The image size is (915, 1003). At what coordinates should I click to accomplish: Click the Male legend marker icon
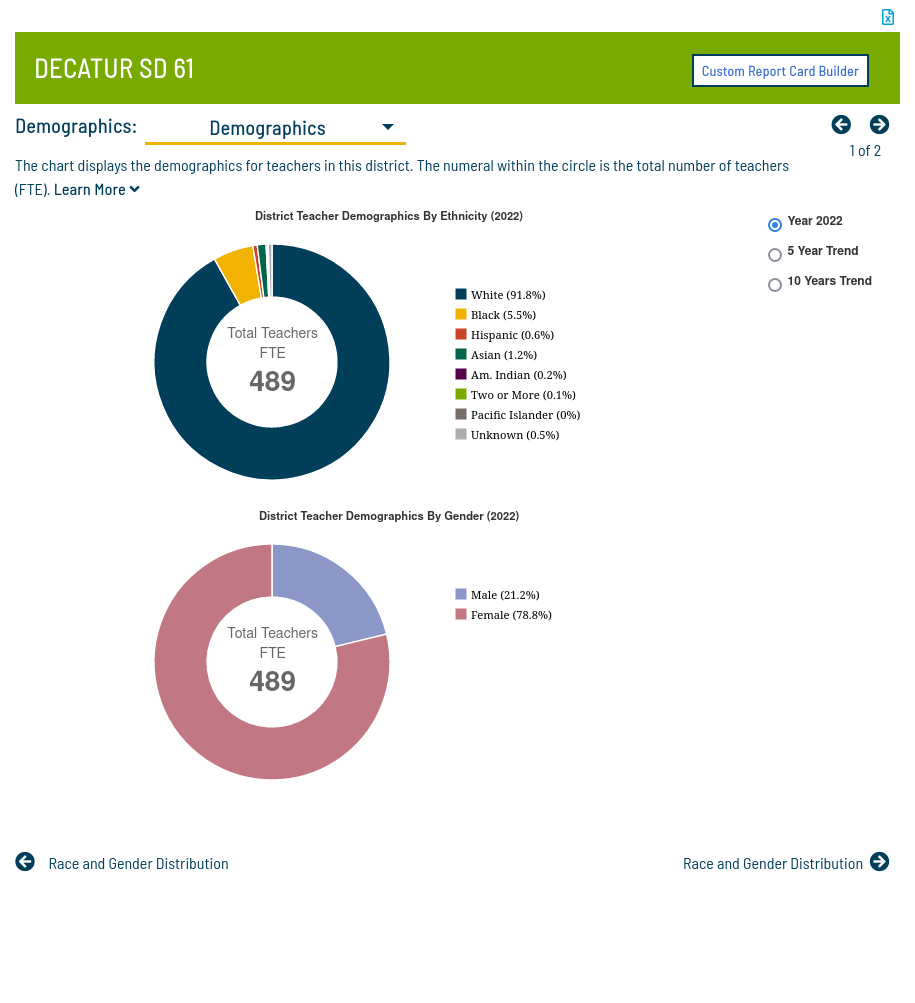coord(461,594)
